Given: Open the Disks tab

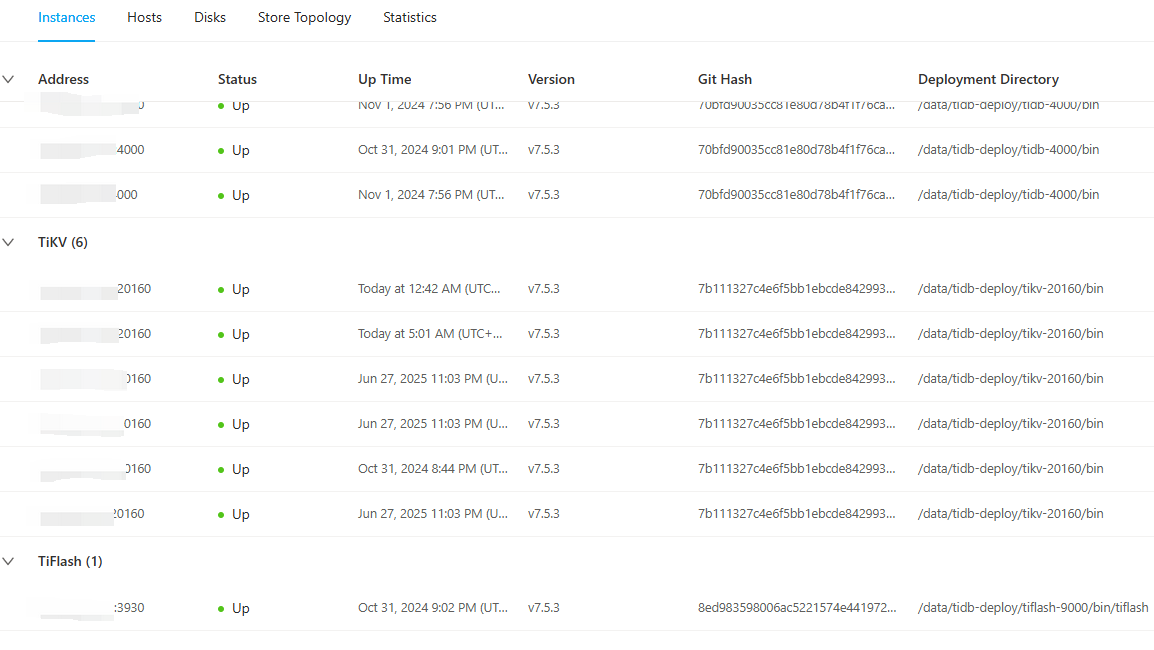Looking at the screenshot, I should click(x=210, y=17).
